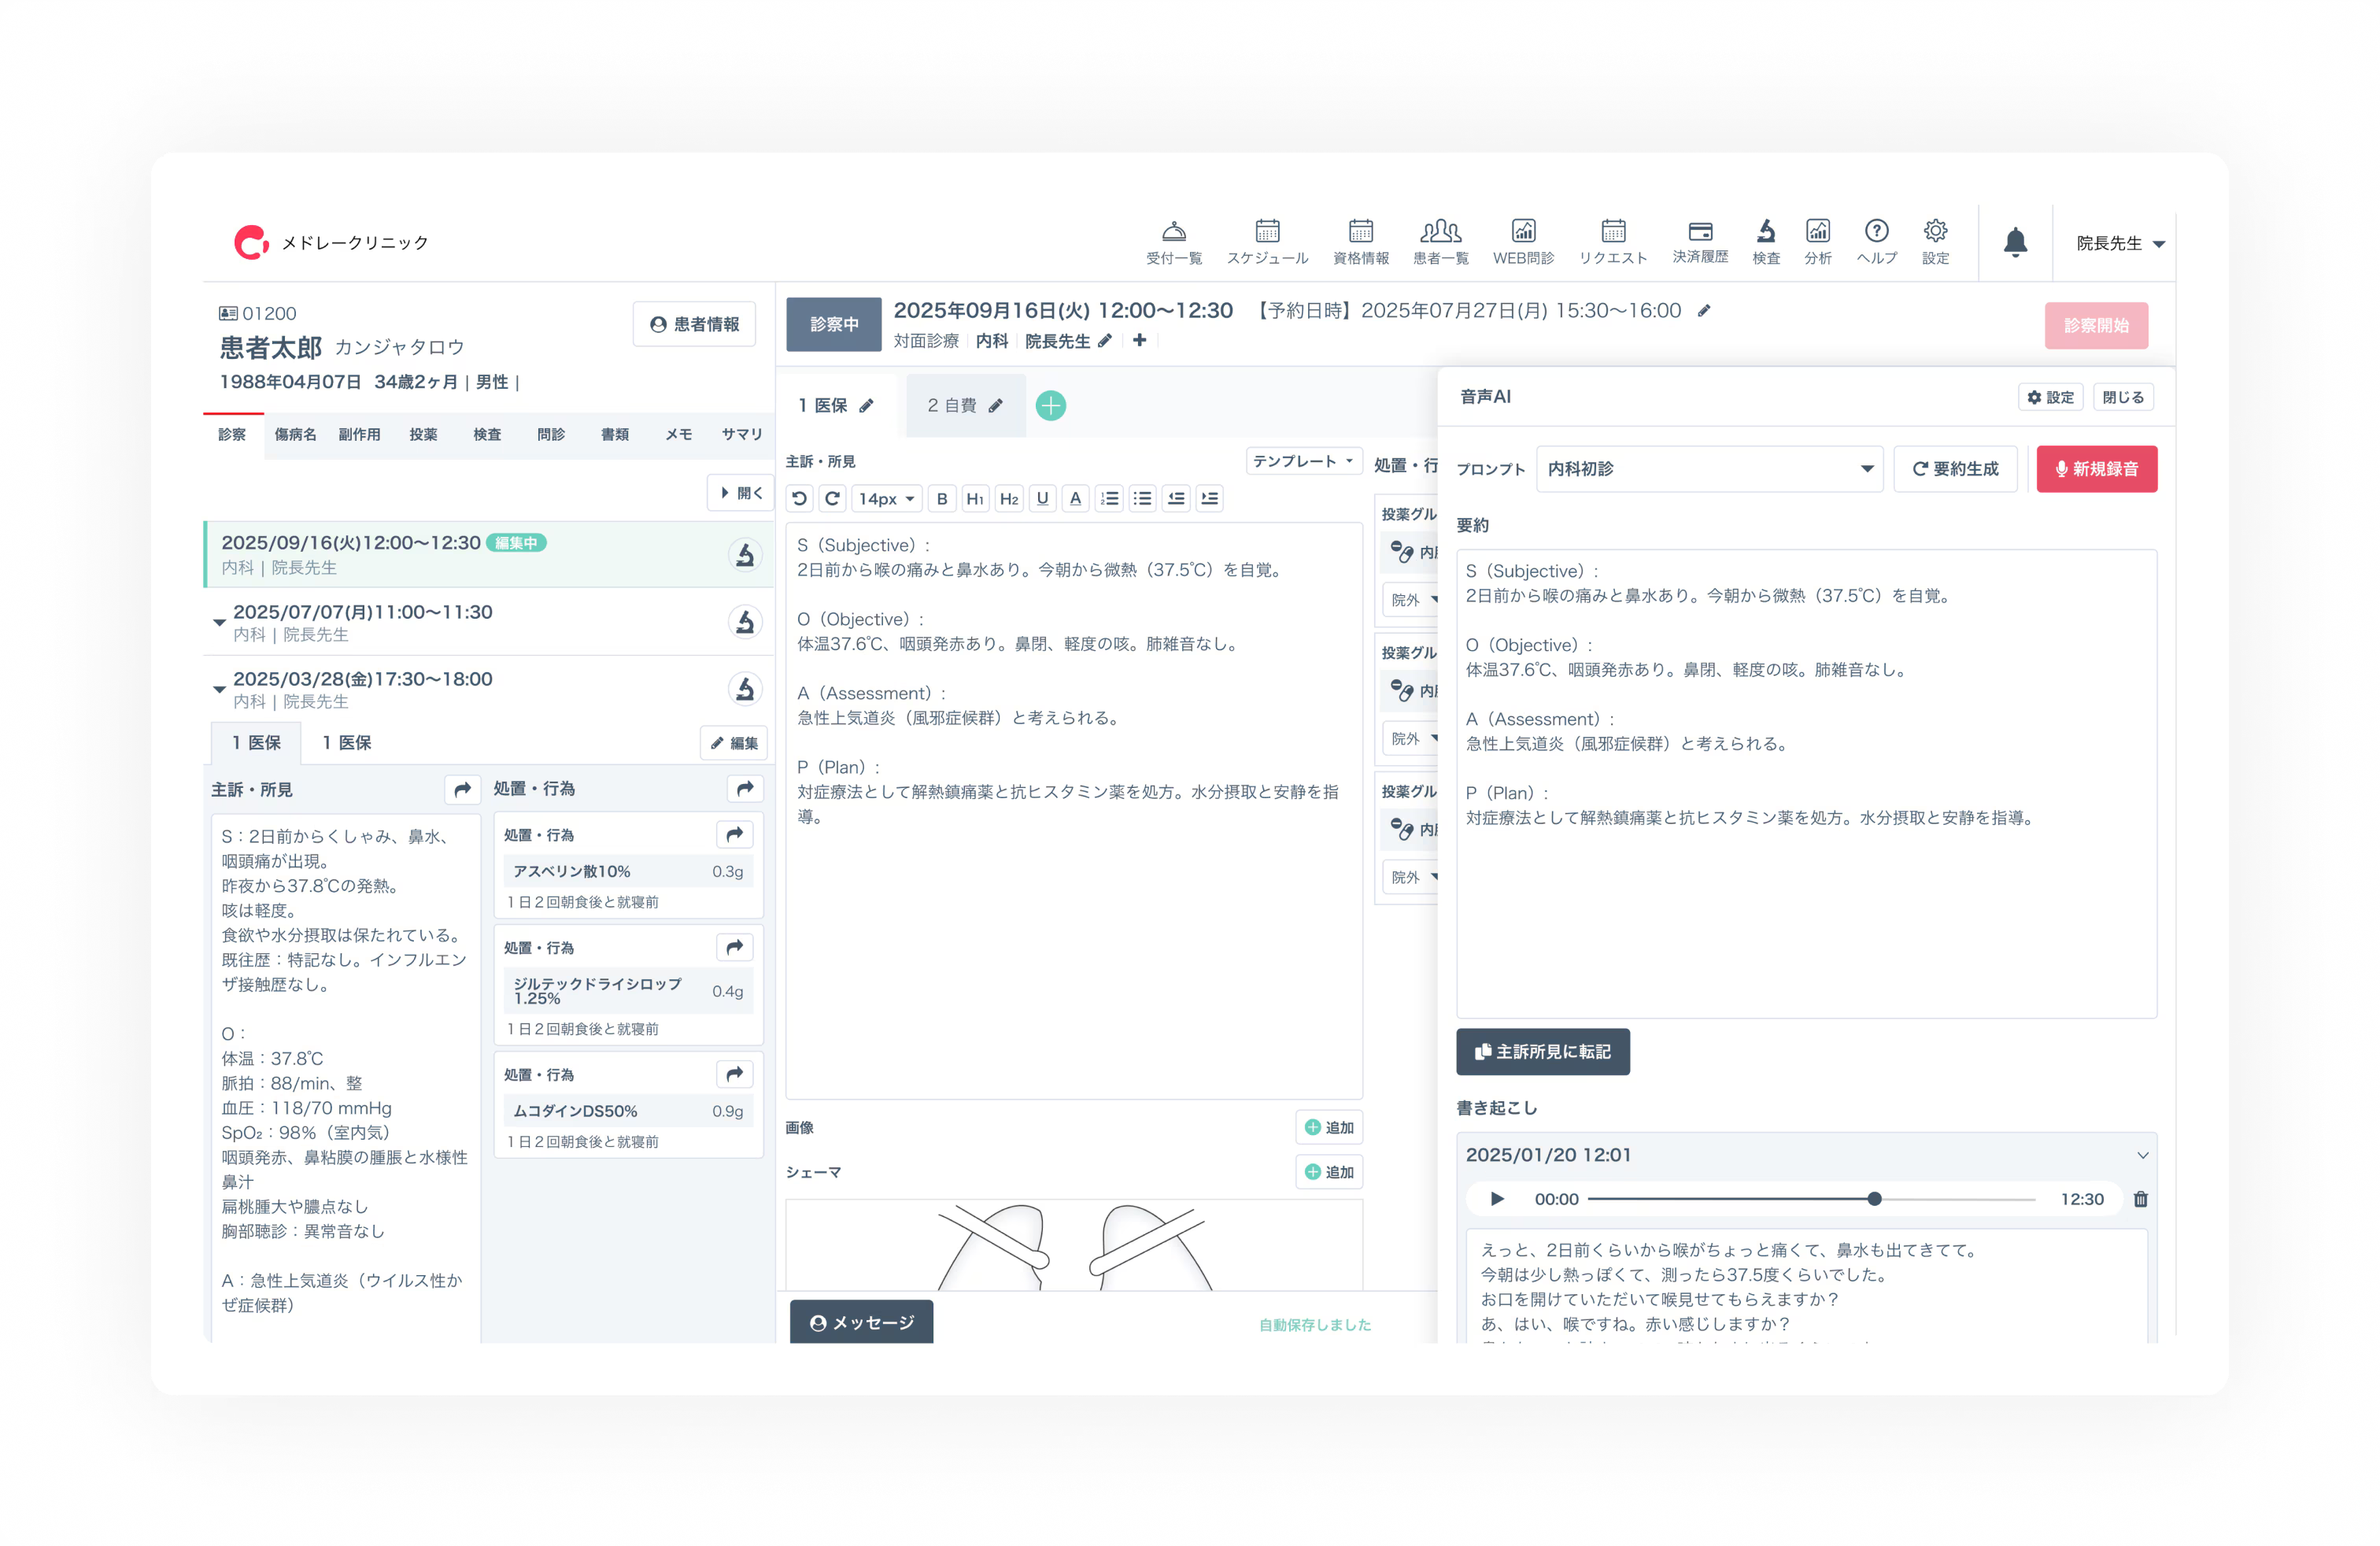Click the audio playback progress slider
2380x1546 pixels.
(x=1876, y=1198)
